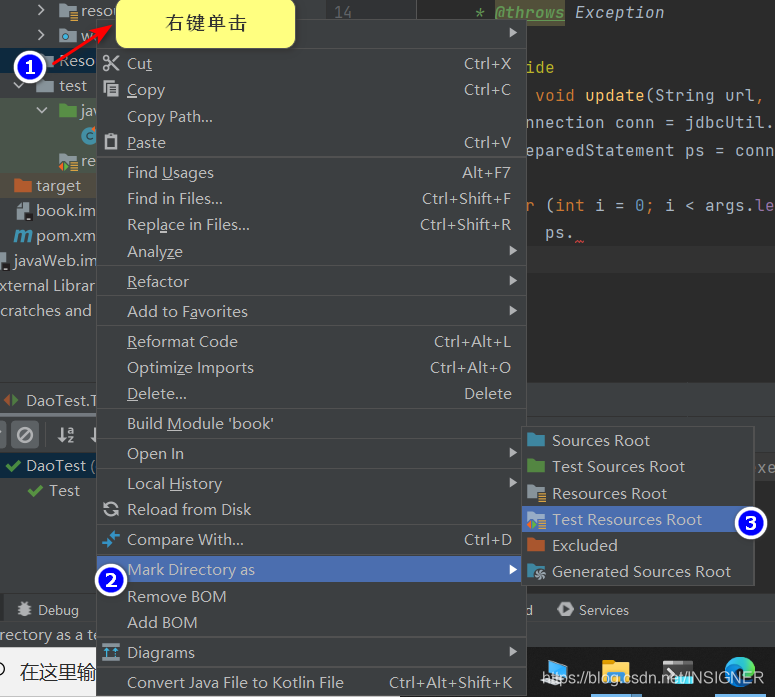Screen dimensions: 775x697
Task: Click the Copy pages icon
Action: coord(111,89)
